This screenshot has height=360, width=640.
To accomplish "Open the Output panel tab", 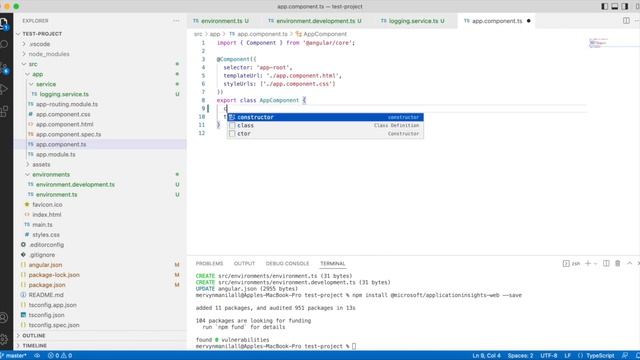I will tap(244, 264).
